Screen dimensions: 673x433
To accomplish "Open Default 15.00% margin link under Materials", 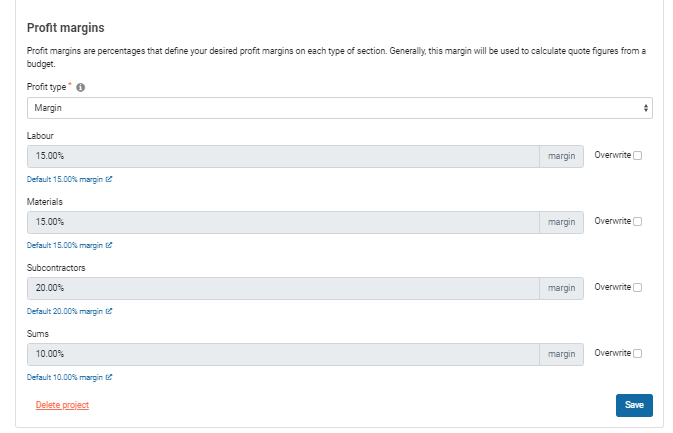I will pos(65,245).
